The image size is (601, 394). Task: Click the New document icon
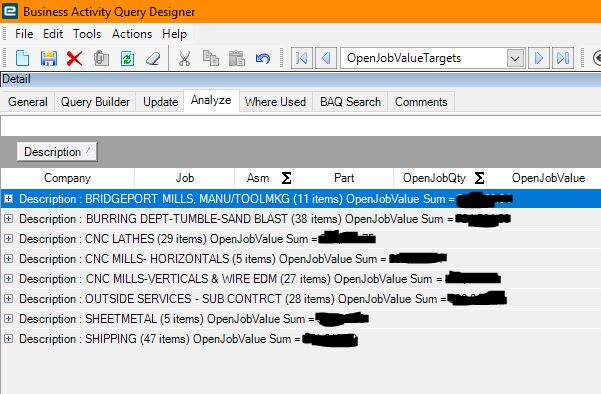coord(23,58)
